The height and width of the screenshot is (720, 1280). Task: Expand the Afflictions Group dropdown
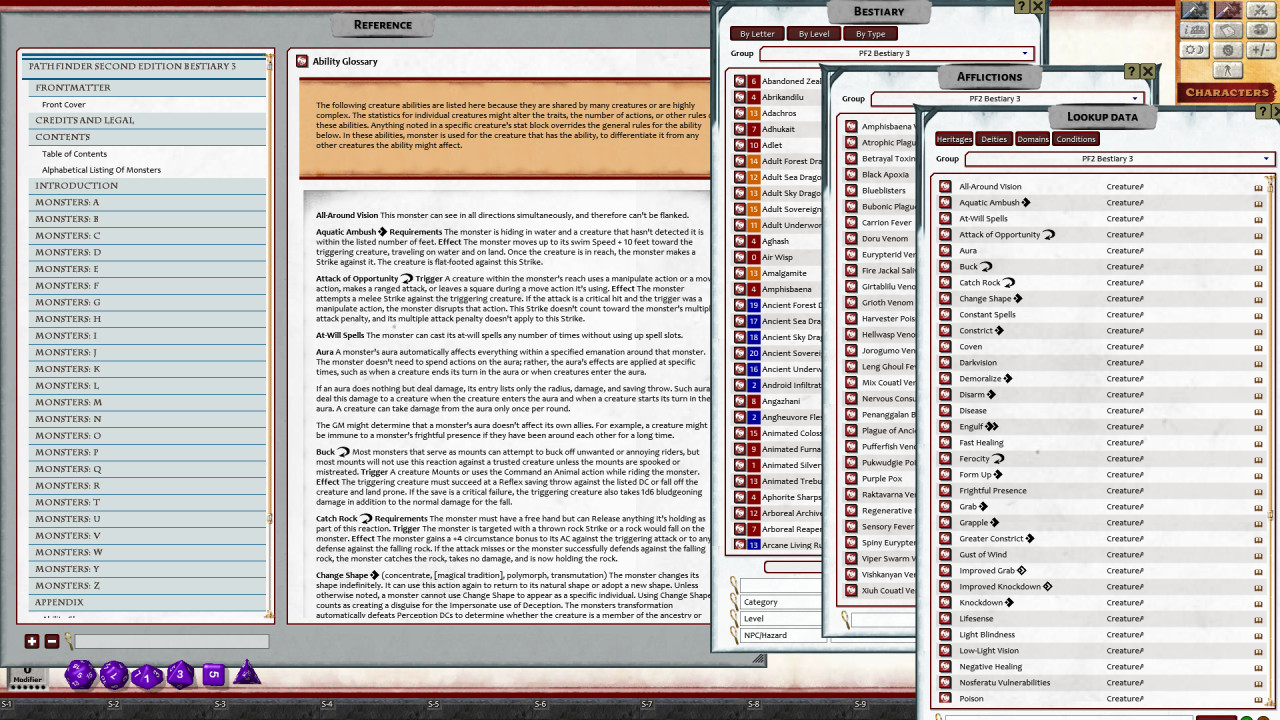pyautogui.click(x=1135, y=99)
